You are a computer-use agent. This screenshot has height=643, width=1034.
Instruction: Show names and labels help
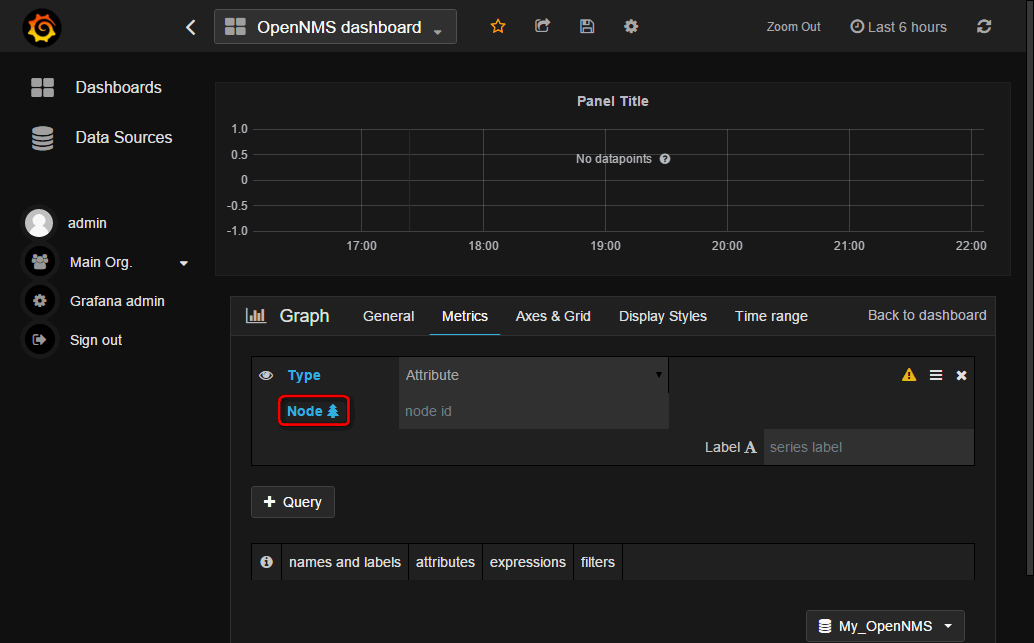coord(345,562)
